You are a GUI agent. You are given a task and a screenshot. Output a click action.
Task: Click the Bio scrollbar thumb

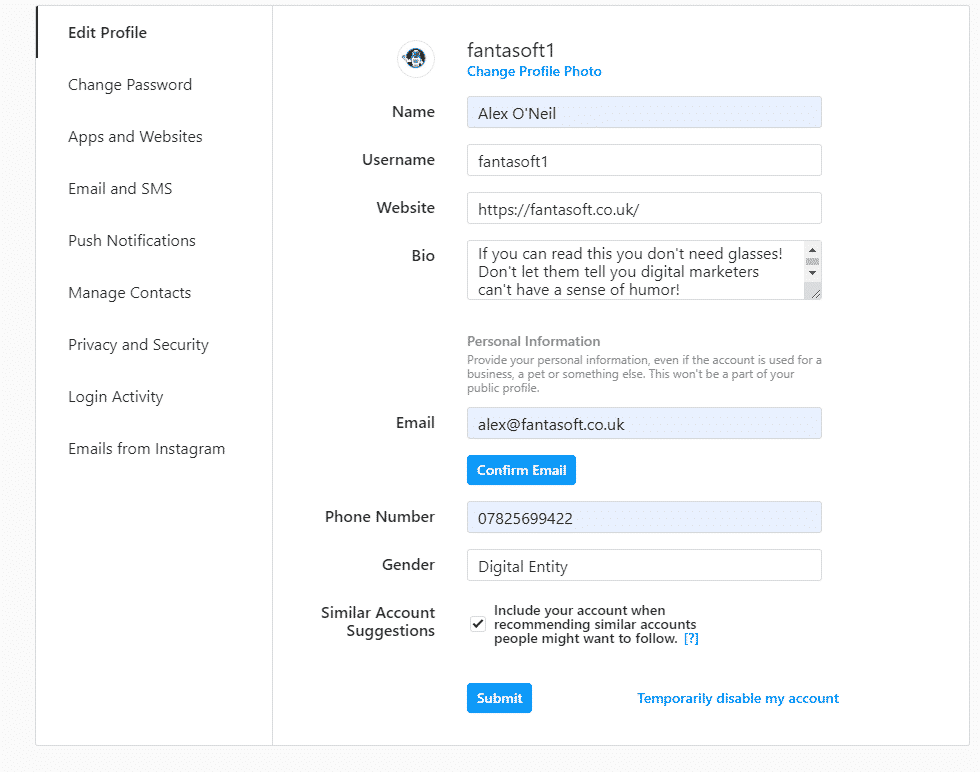(812, 261)
